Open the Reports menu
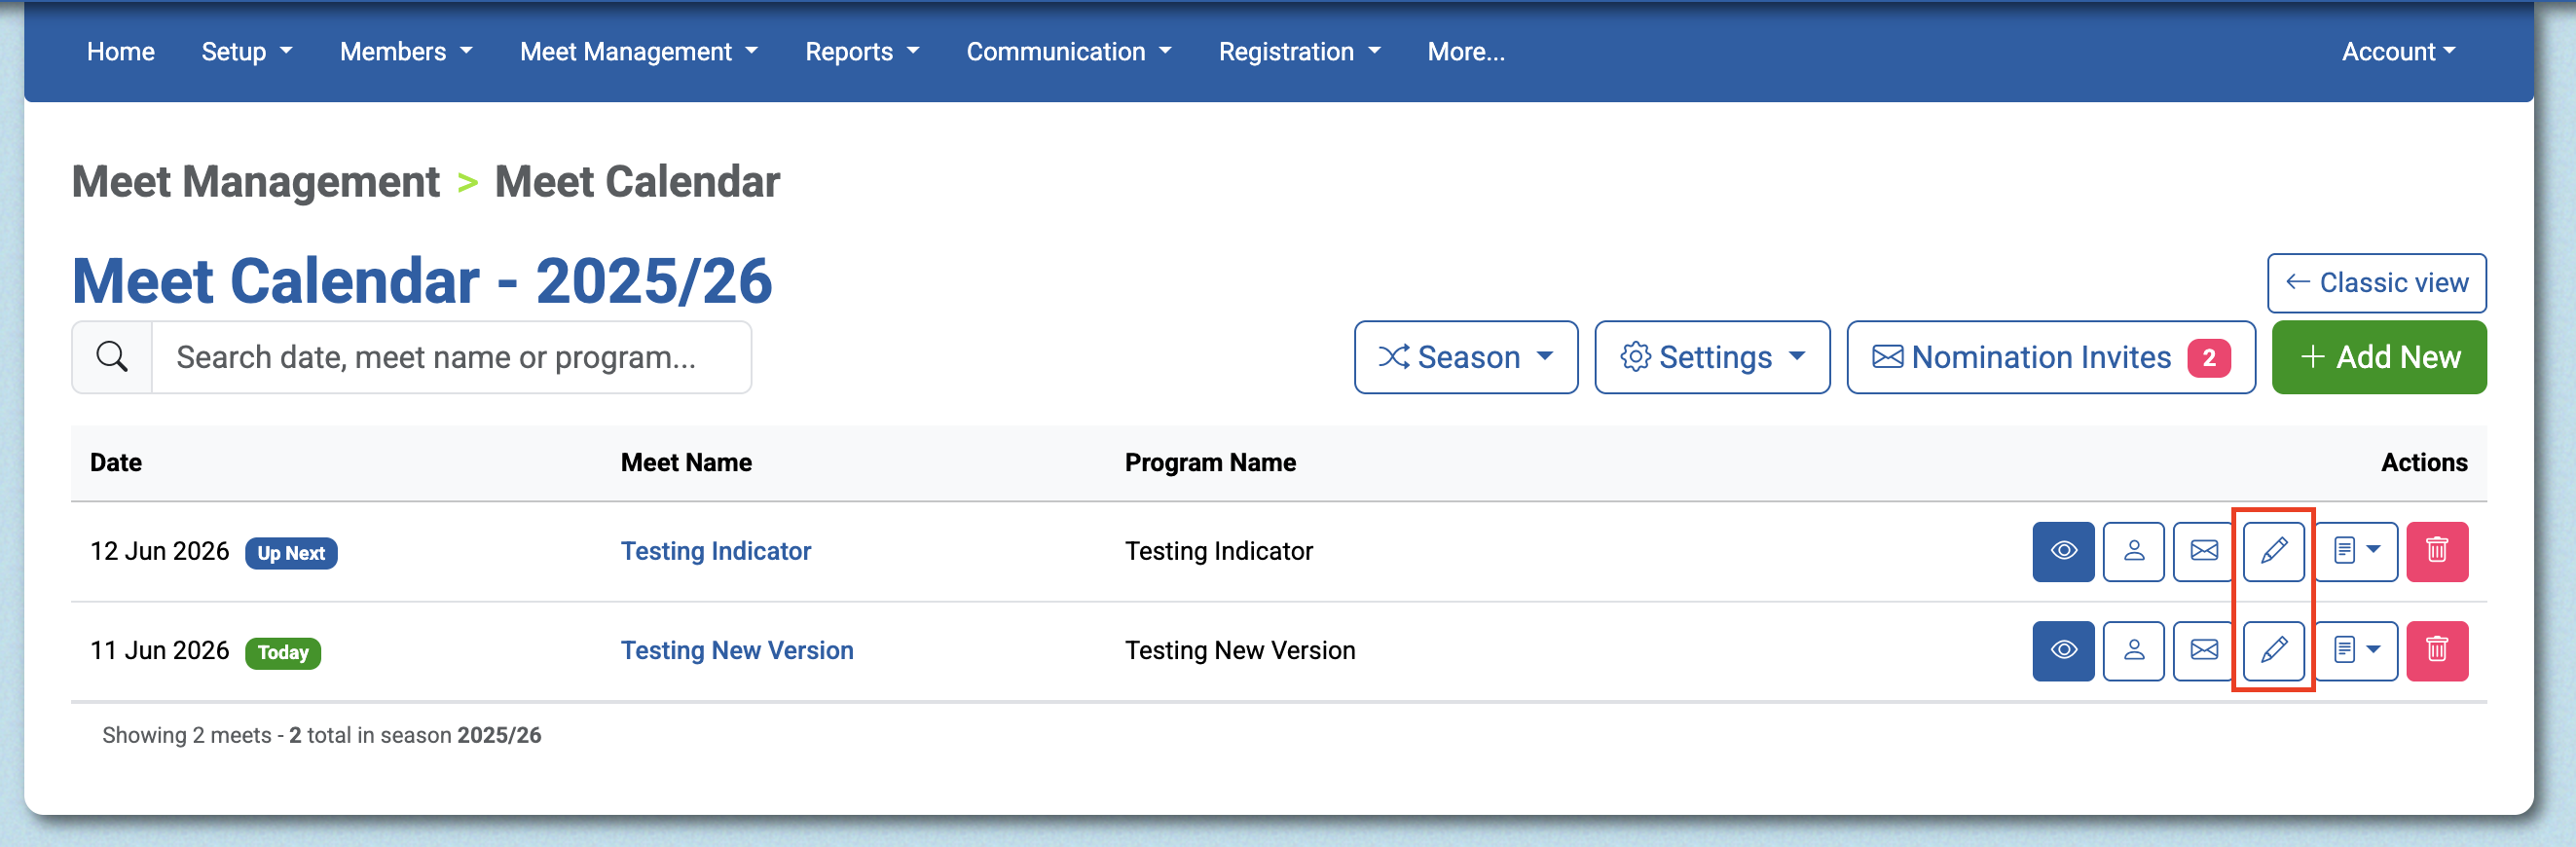2576x847 pixels. coord(862,52)
